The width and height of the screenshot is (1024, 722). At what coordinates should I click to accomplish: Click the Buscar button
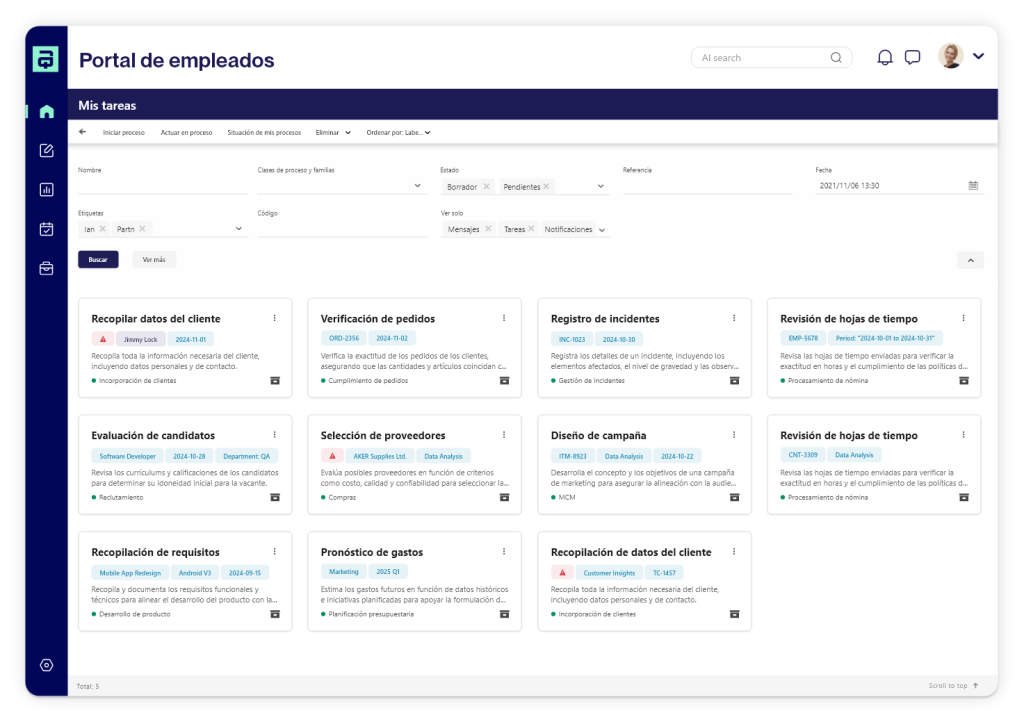coord(97,259)
